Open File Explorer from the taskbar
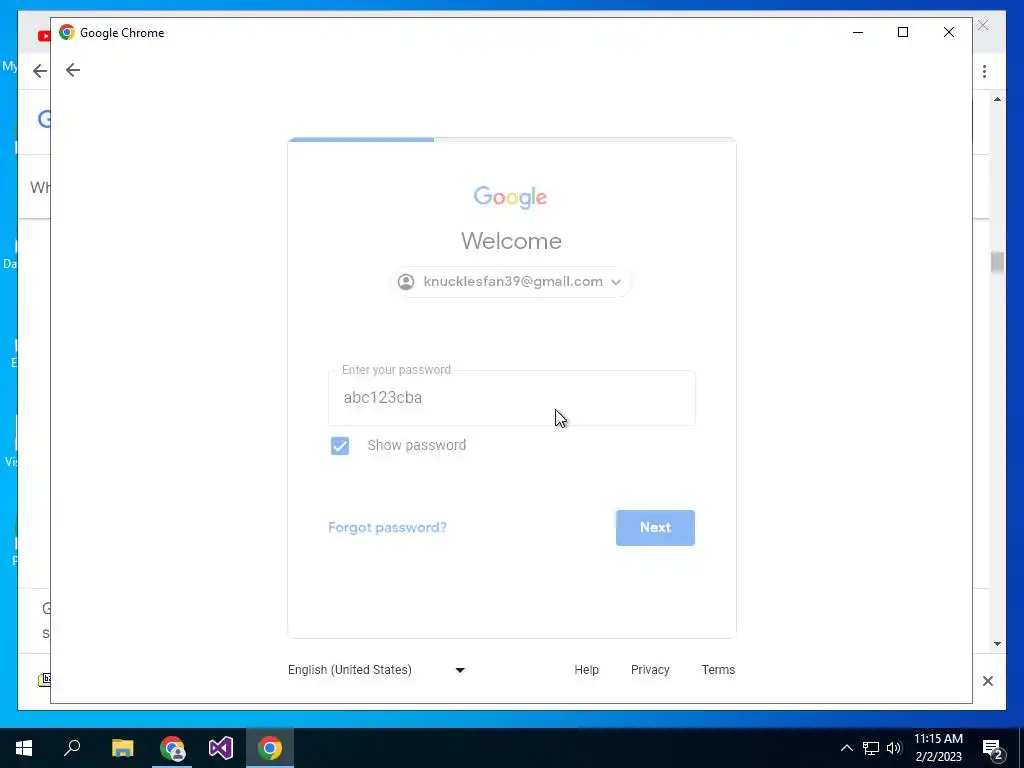Viewport: 1024px width, 768px height. [x=122, y=748]
